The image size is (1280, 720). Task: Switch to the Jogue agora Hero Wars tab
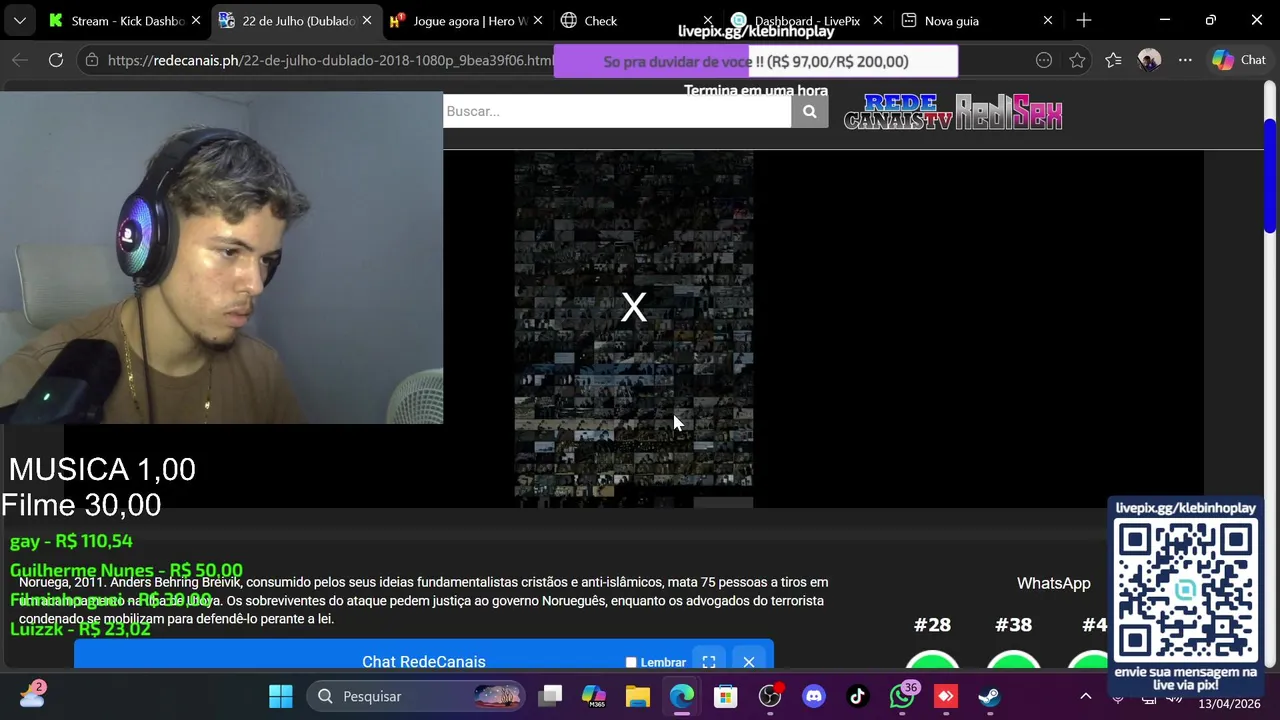[x=467, y=20]
